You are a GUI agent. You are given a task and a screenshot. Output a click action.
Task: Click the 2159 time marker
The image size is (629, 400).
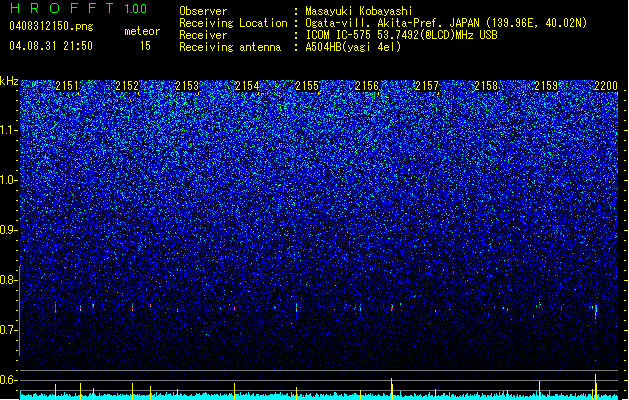pos(546,86)
